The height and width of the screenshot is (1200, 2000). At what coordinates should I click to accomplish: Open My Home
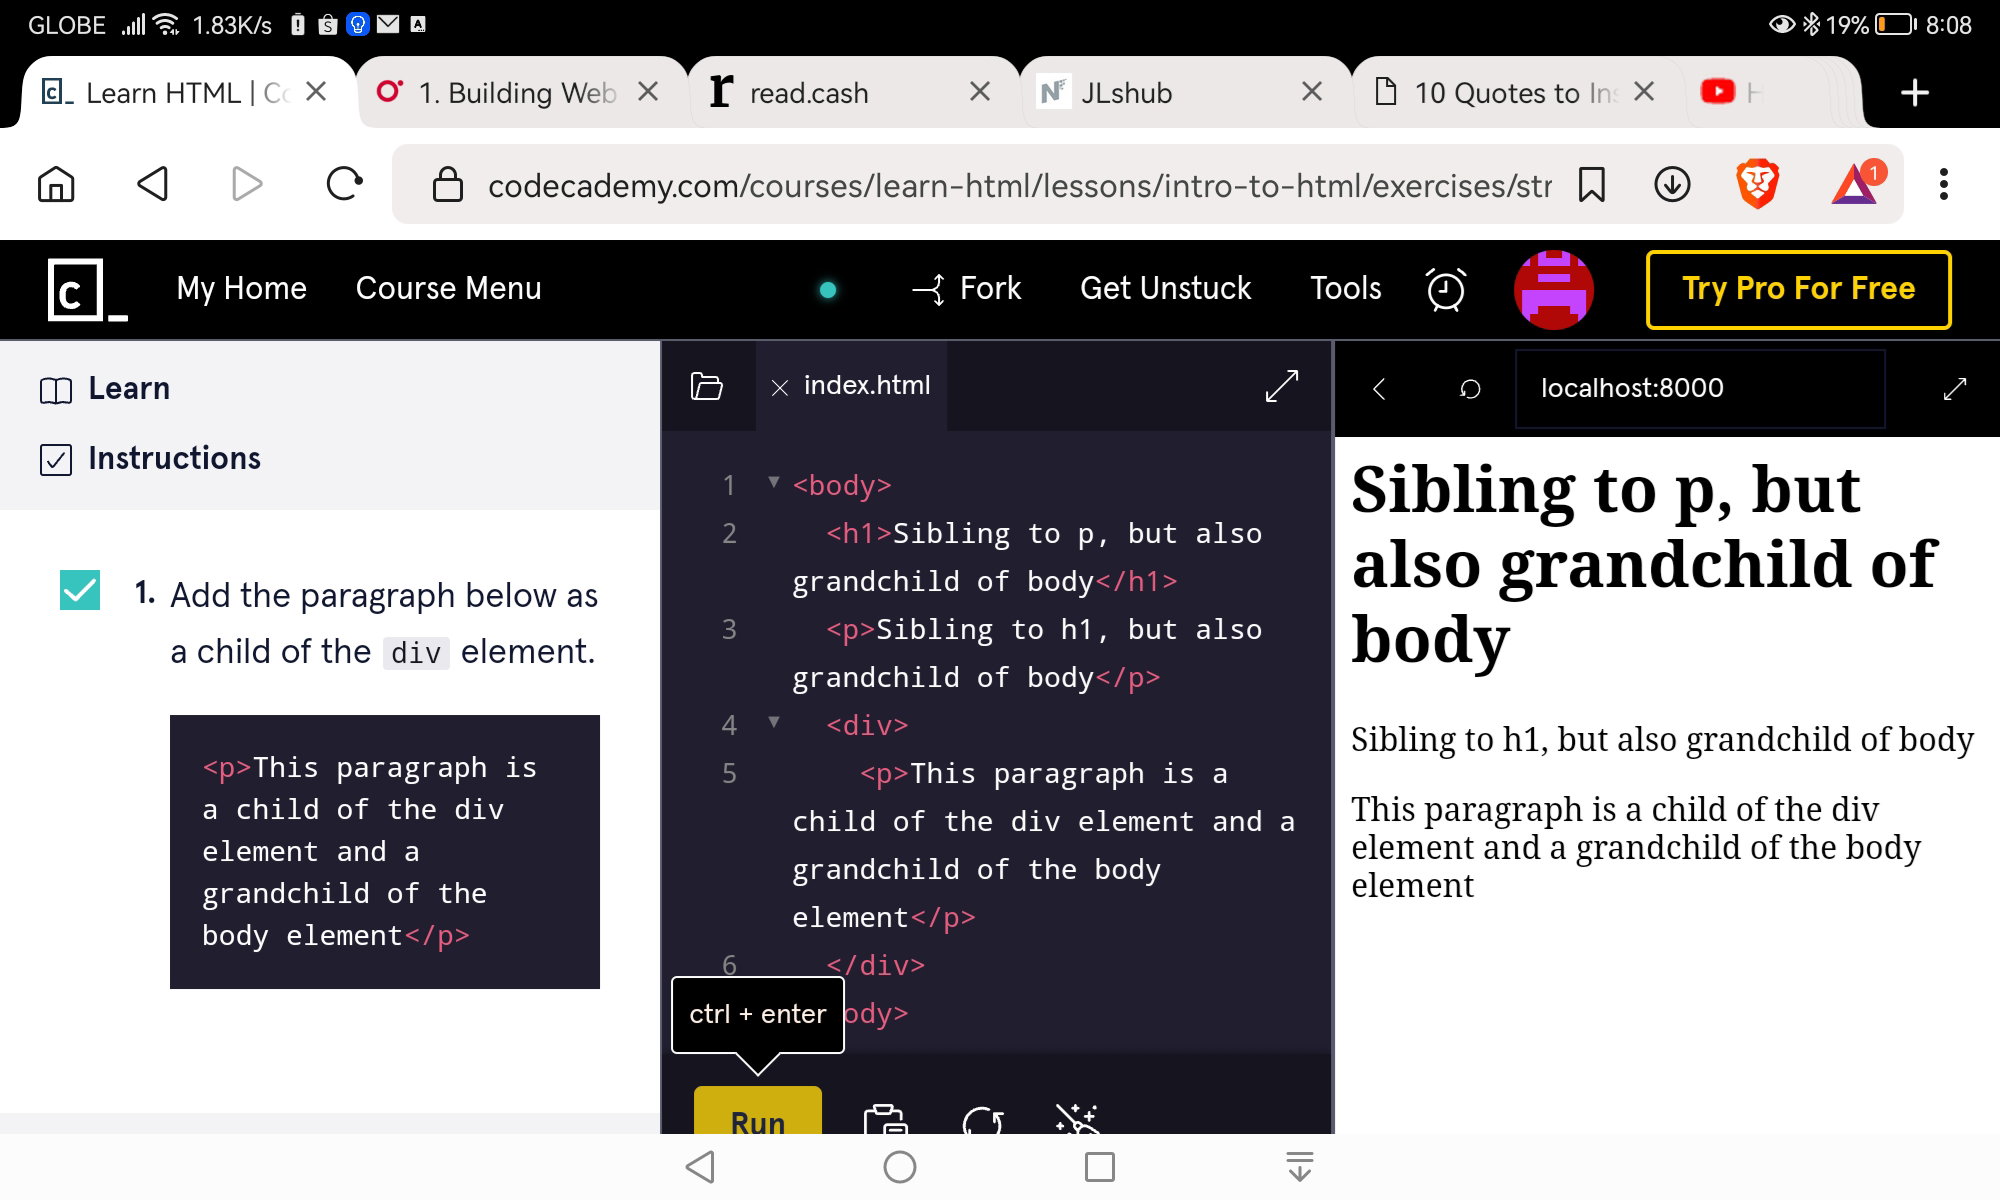tap(241, 289)
